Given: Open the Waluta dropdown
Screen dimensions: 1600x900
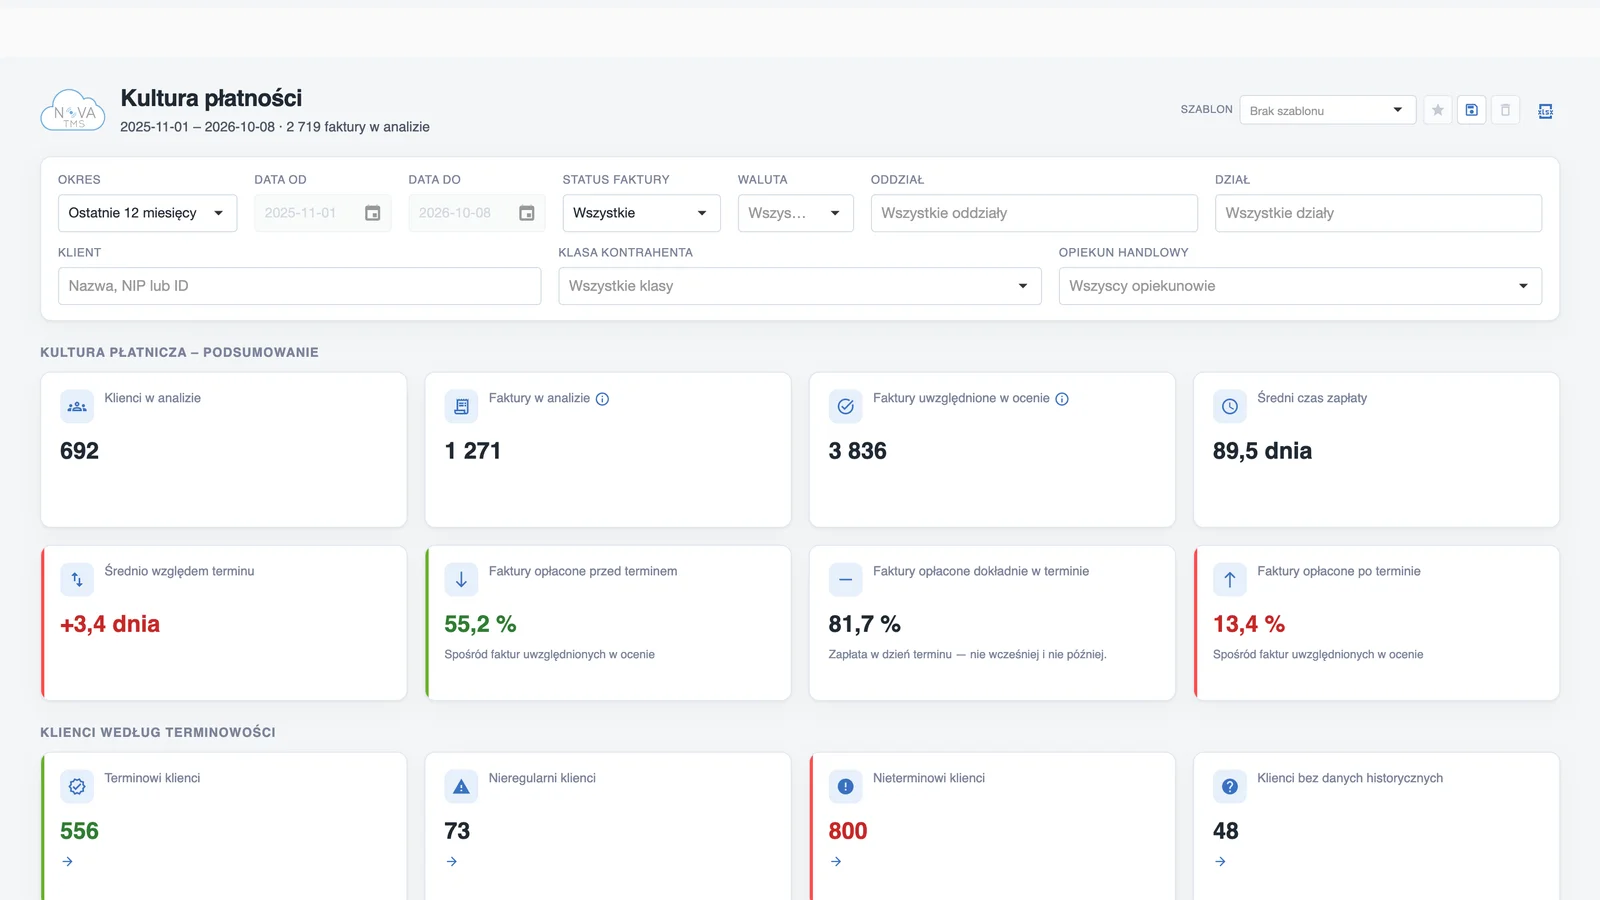Looking at the screenshot, I should click(x=795, y=213).
